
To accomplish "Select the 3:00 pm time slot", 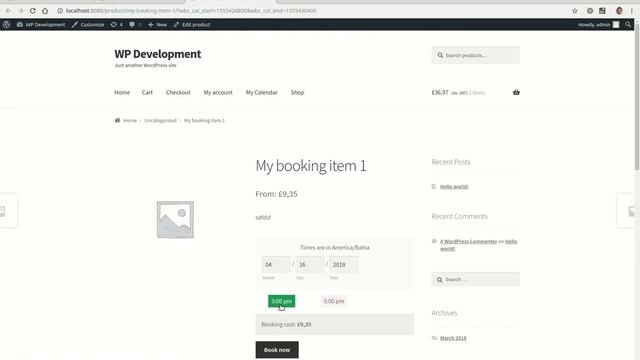I will click(x=282, y=301).
